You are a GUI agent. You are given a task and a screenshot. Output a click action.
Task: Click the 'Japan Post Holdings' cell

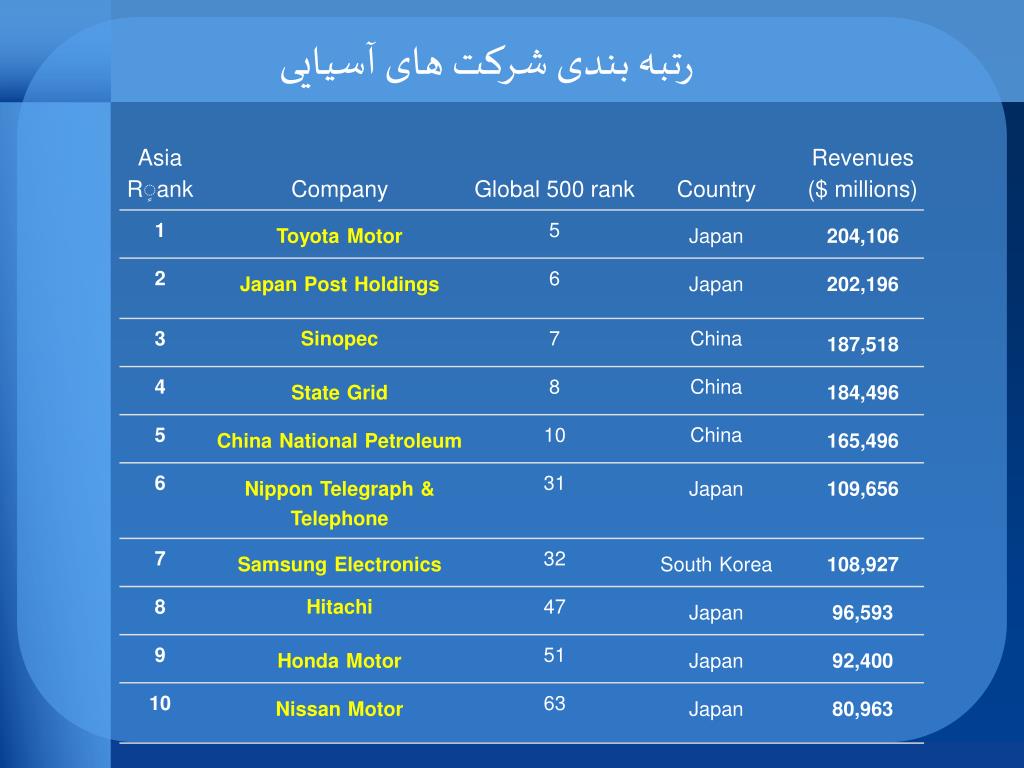[x=339, y=284]
